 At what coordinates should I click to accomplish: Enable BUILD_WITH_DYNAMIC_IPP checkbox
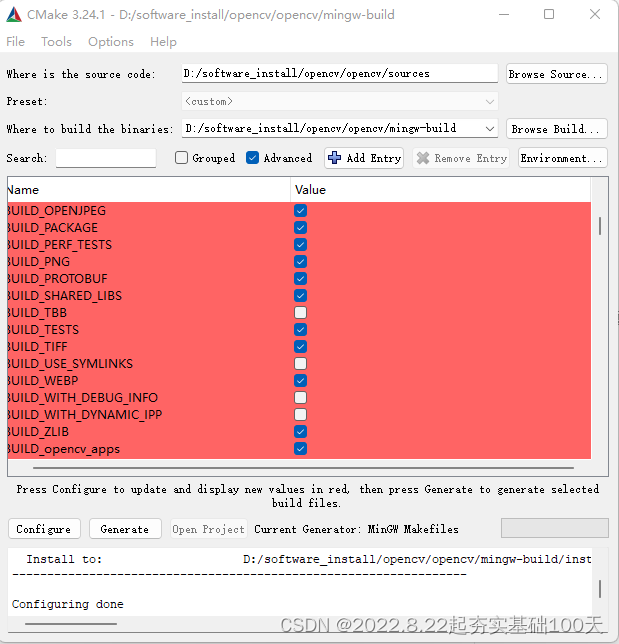click(300, 414)
